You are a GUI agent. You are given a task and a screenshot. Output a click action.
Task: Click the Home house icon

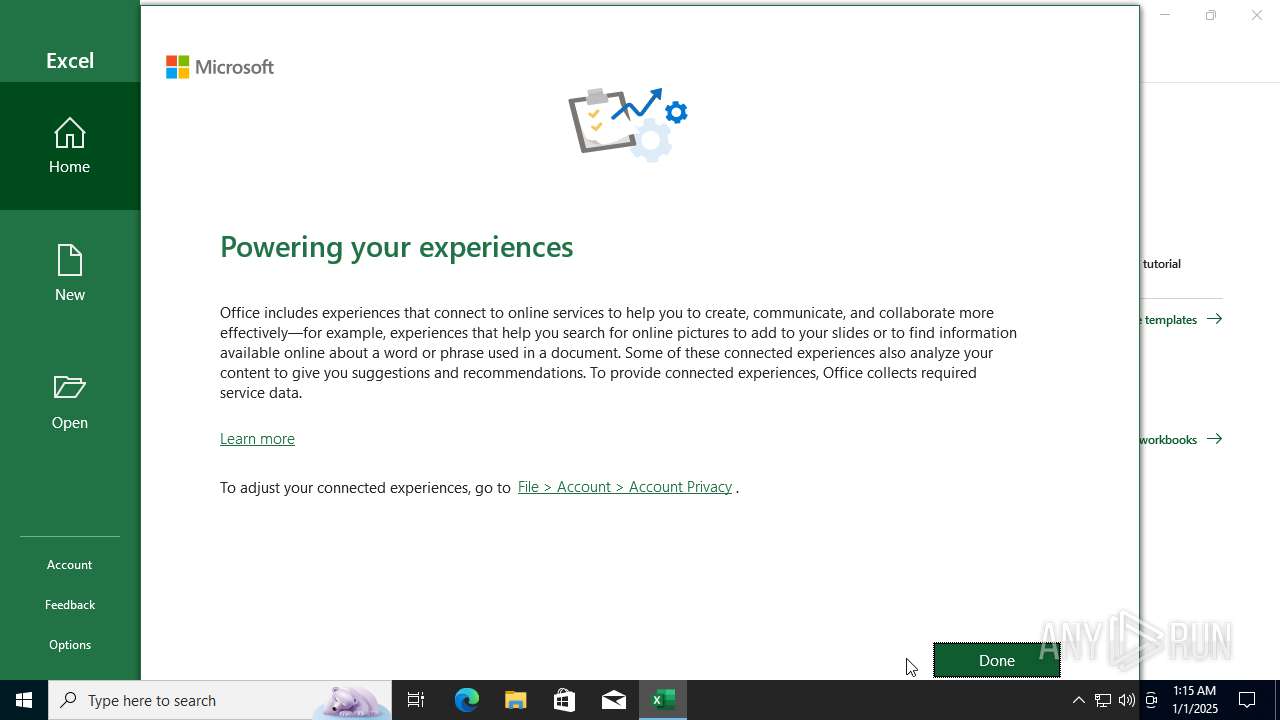[70, 133]
